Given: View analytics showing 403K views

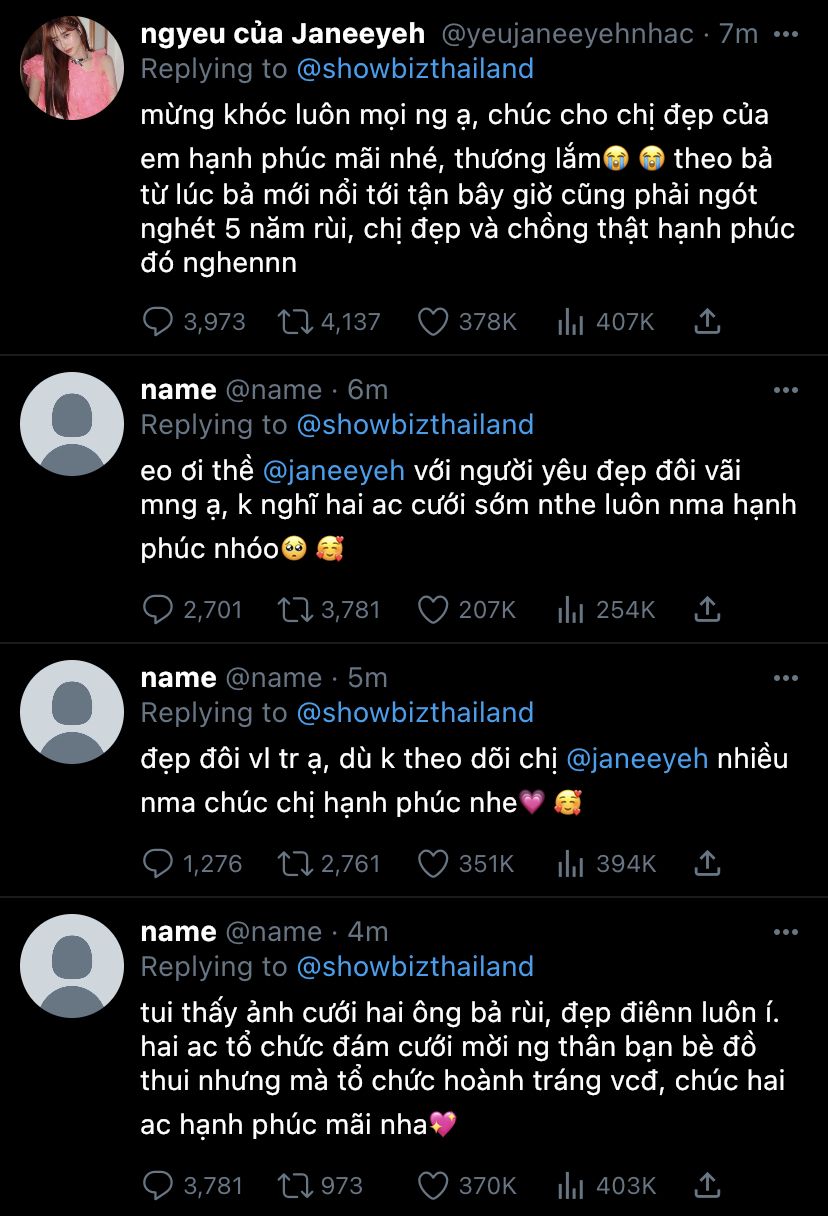Looking at the screenshot, I should pyautogui.click(x=570, y=1186).
